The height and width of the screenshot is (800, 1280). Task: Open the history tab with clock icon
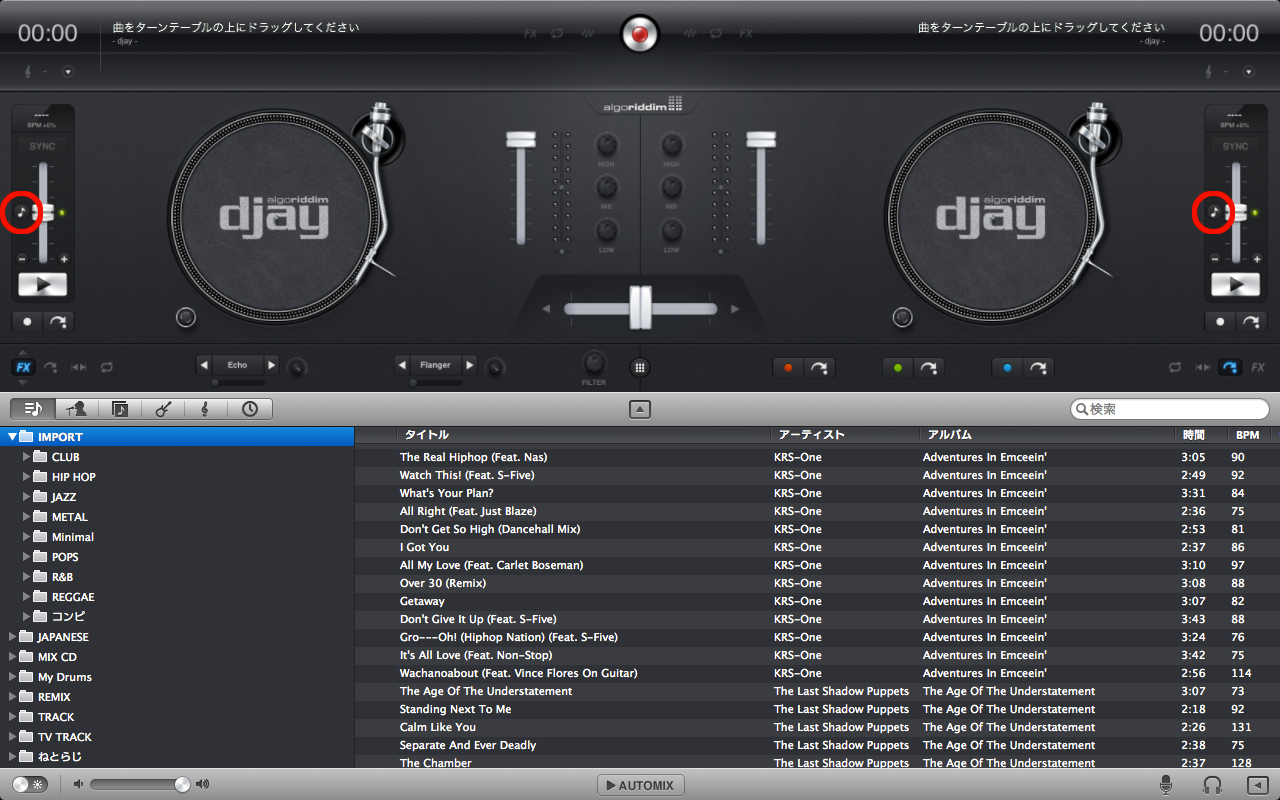click(x=250, y=408)
